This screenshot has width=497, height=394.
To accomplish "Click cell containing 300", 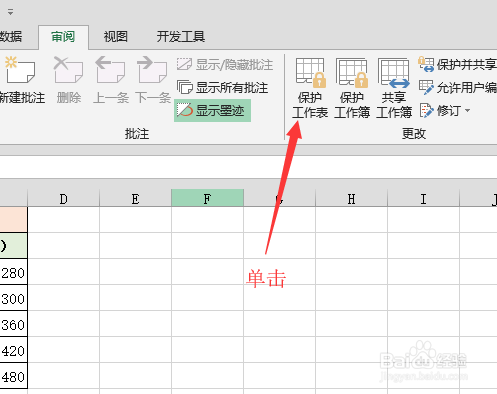I will pyautogui.click(x=13, y=298).
